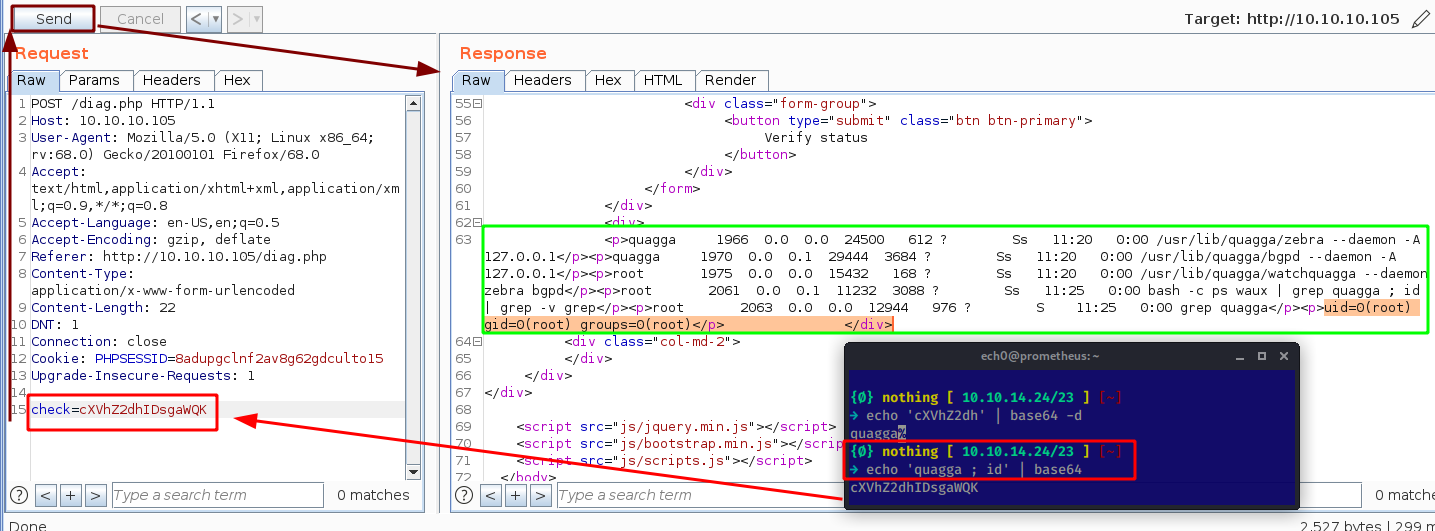Click the 'Verify status' text in response
This screenshot has height=531, width=1435.
(816, 138)
